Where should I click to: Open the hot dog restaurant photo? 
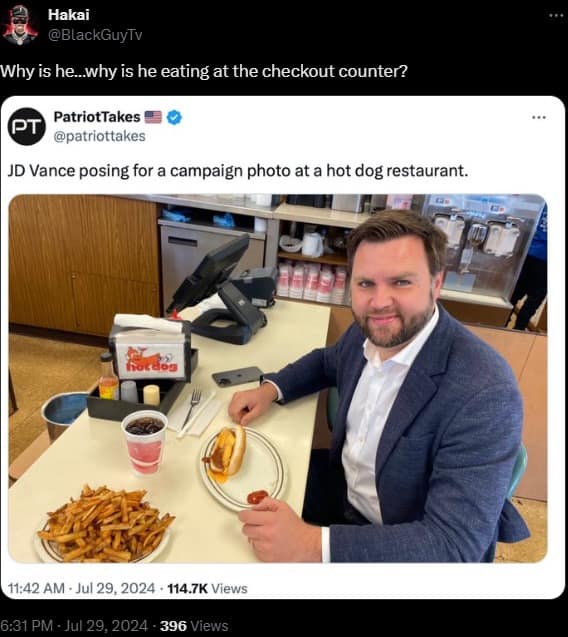(277, 378)
